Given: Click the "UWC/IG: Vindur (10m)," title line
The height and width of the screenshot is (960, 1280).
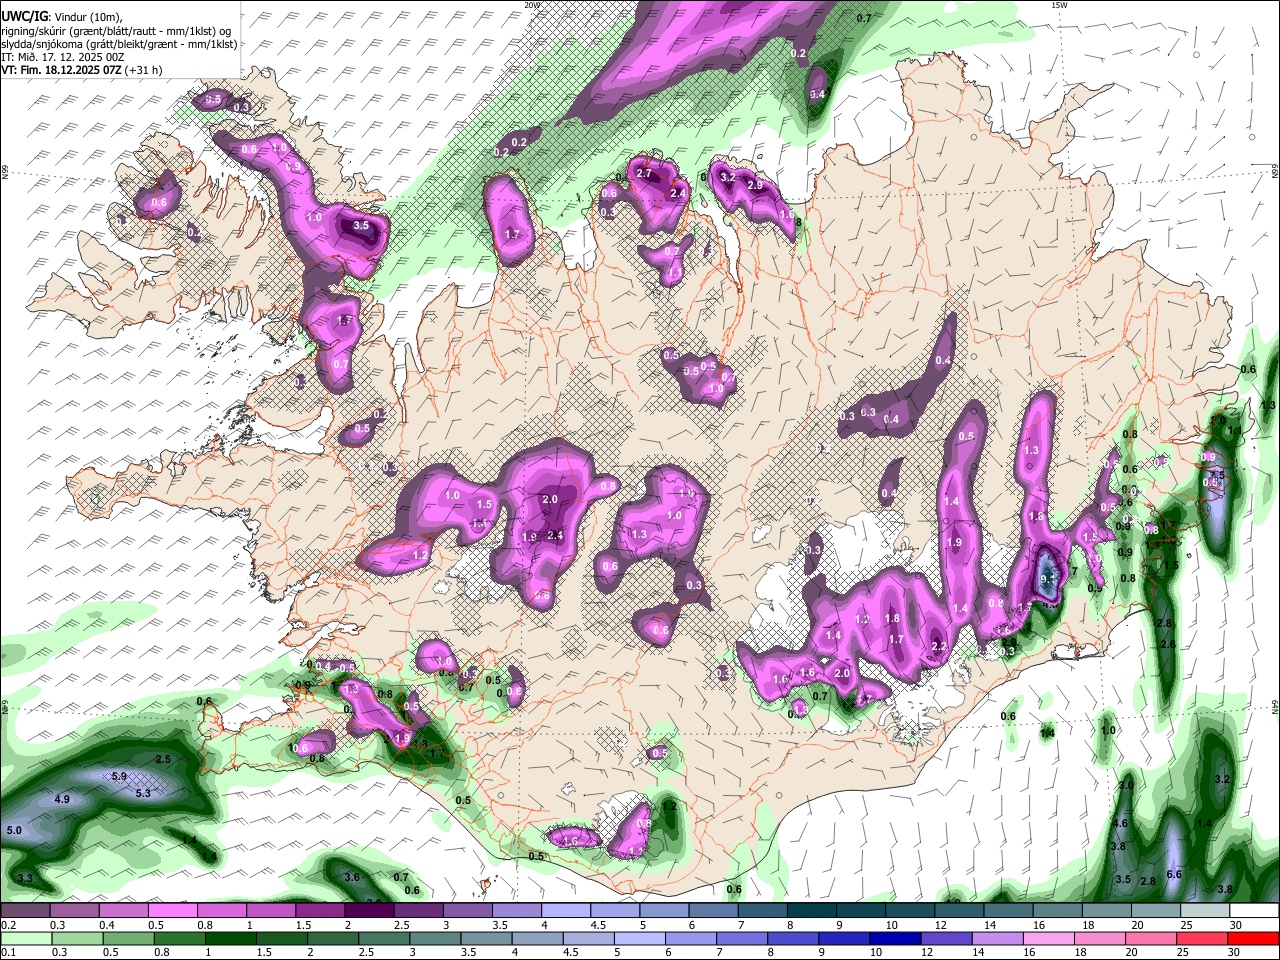Looking at the screenshot, I should pos(61,17).
